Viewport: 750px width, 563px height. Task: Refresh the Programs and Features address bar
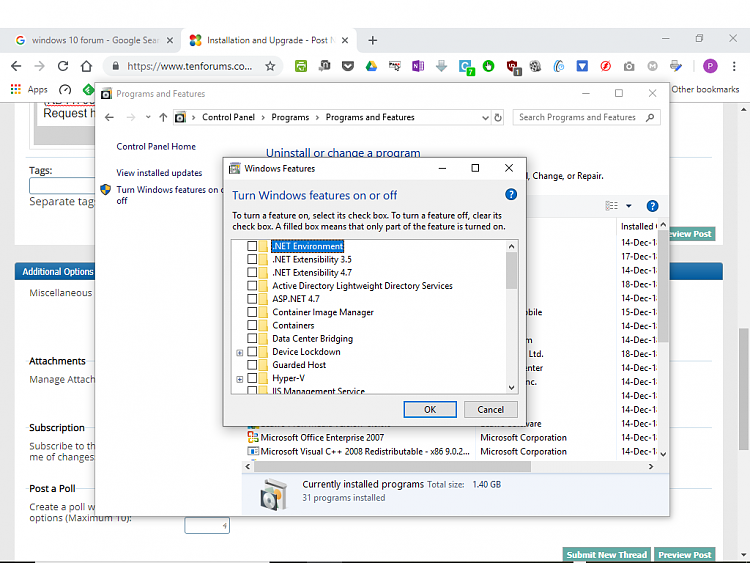tap(498, 117)
